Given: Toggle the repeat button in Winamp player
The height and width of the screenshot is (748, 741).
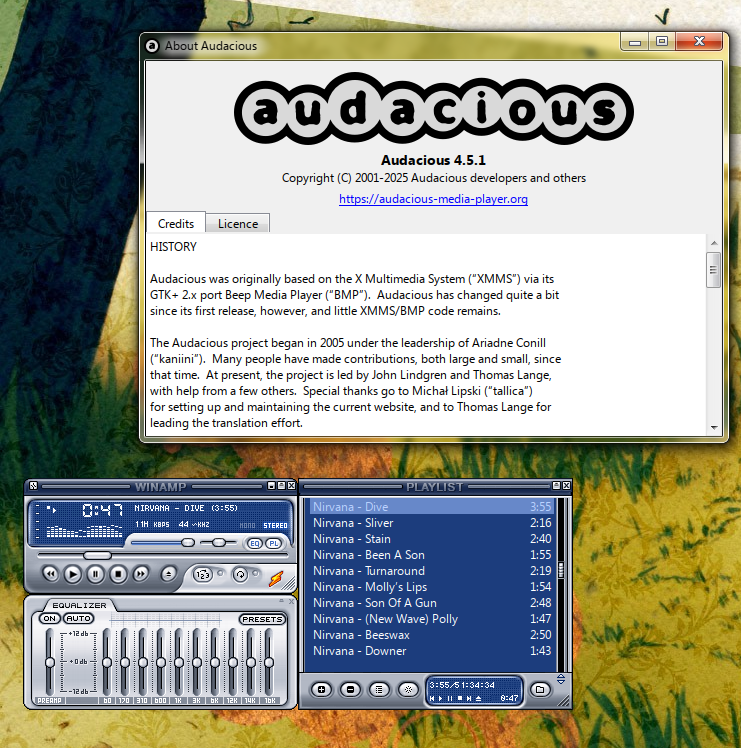Looking at the screenshot, I should [x=240, y=574].
